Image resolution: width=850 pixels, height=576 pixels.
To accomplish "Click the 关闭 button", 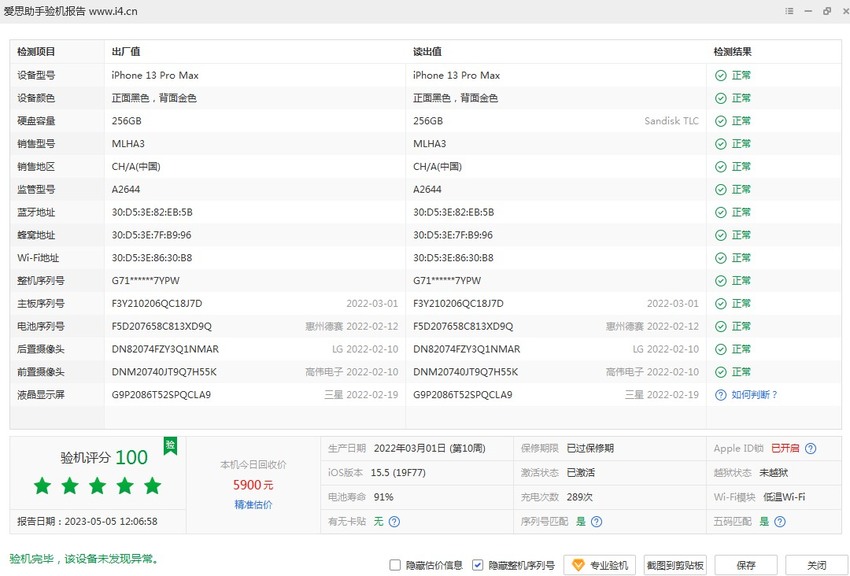I will (816, 565).
